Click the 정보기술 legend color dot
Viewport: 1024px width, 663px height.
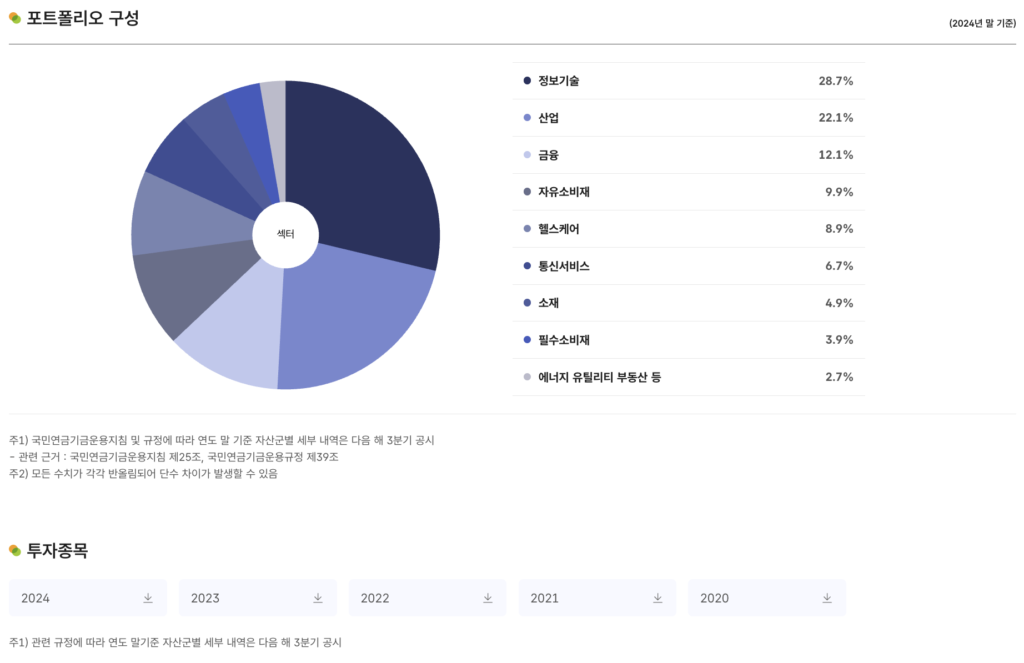click(527, 81)
